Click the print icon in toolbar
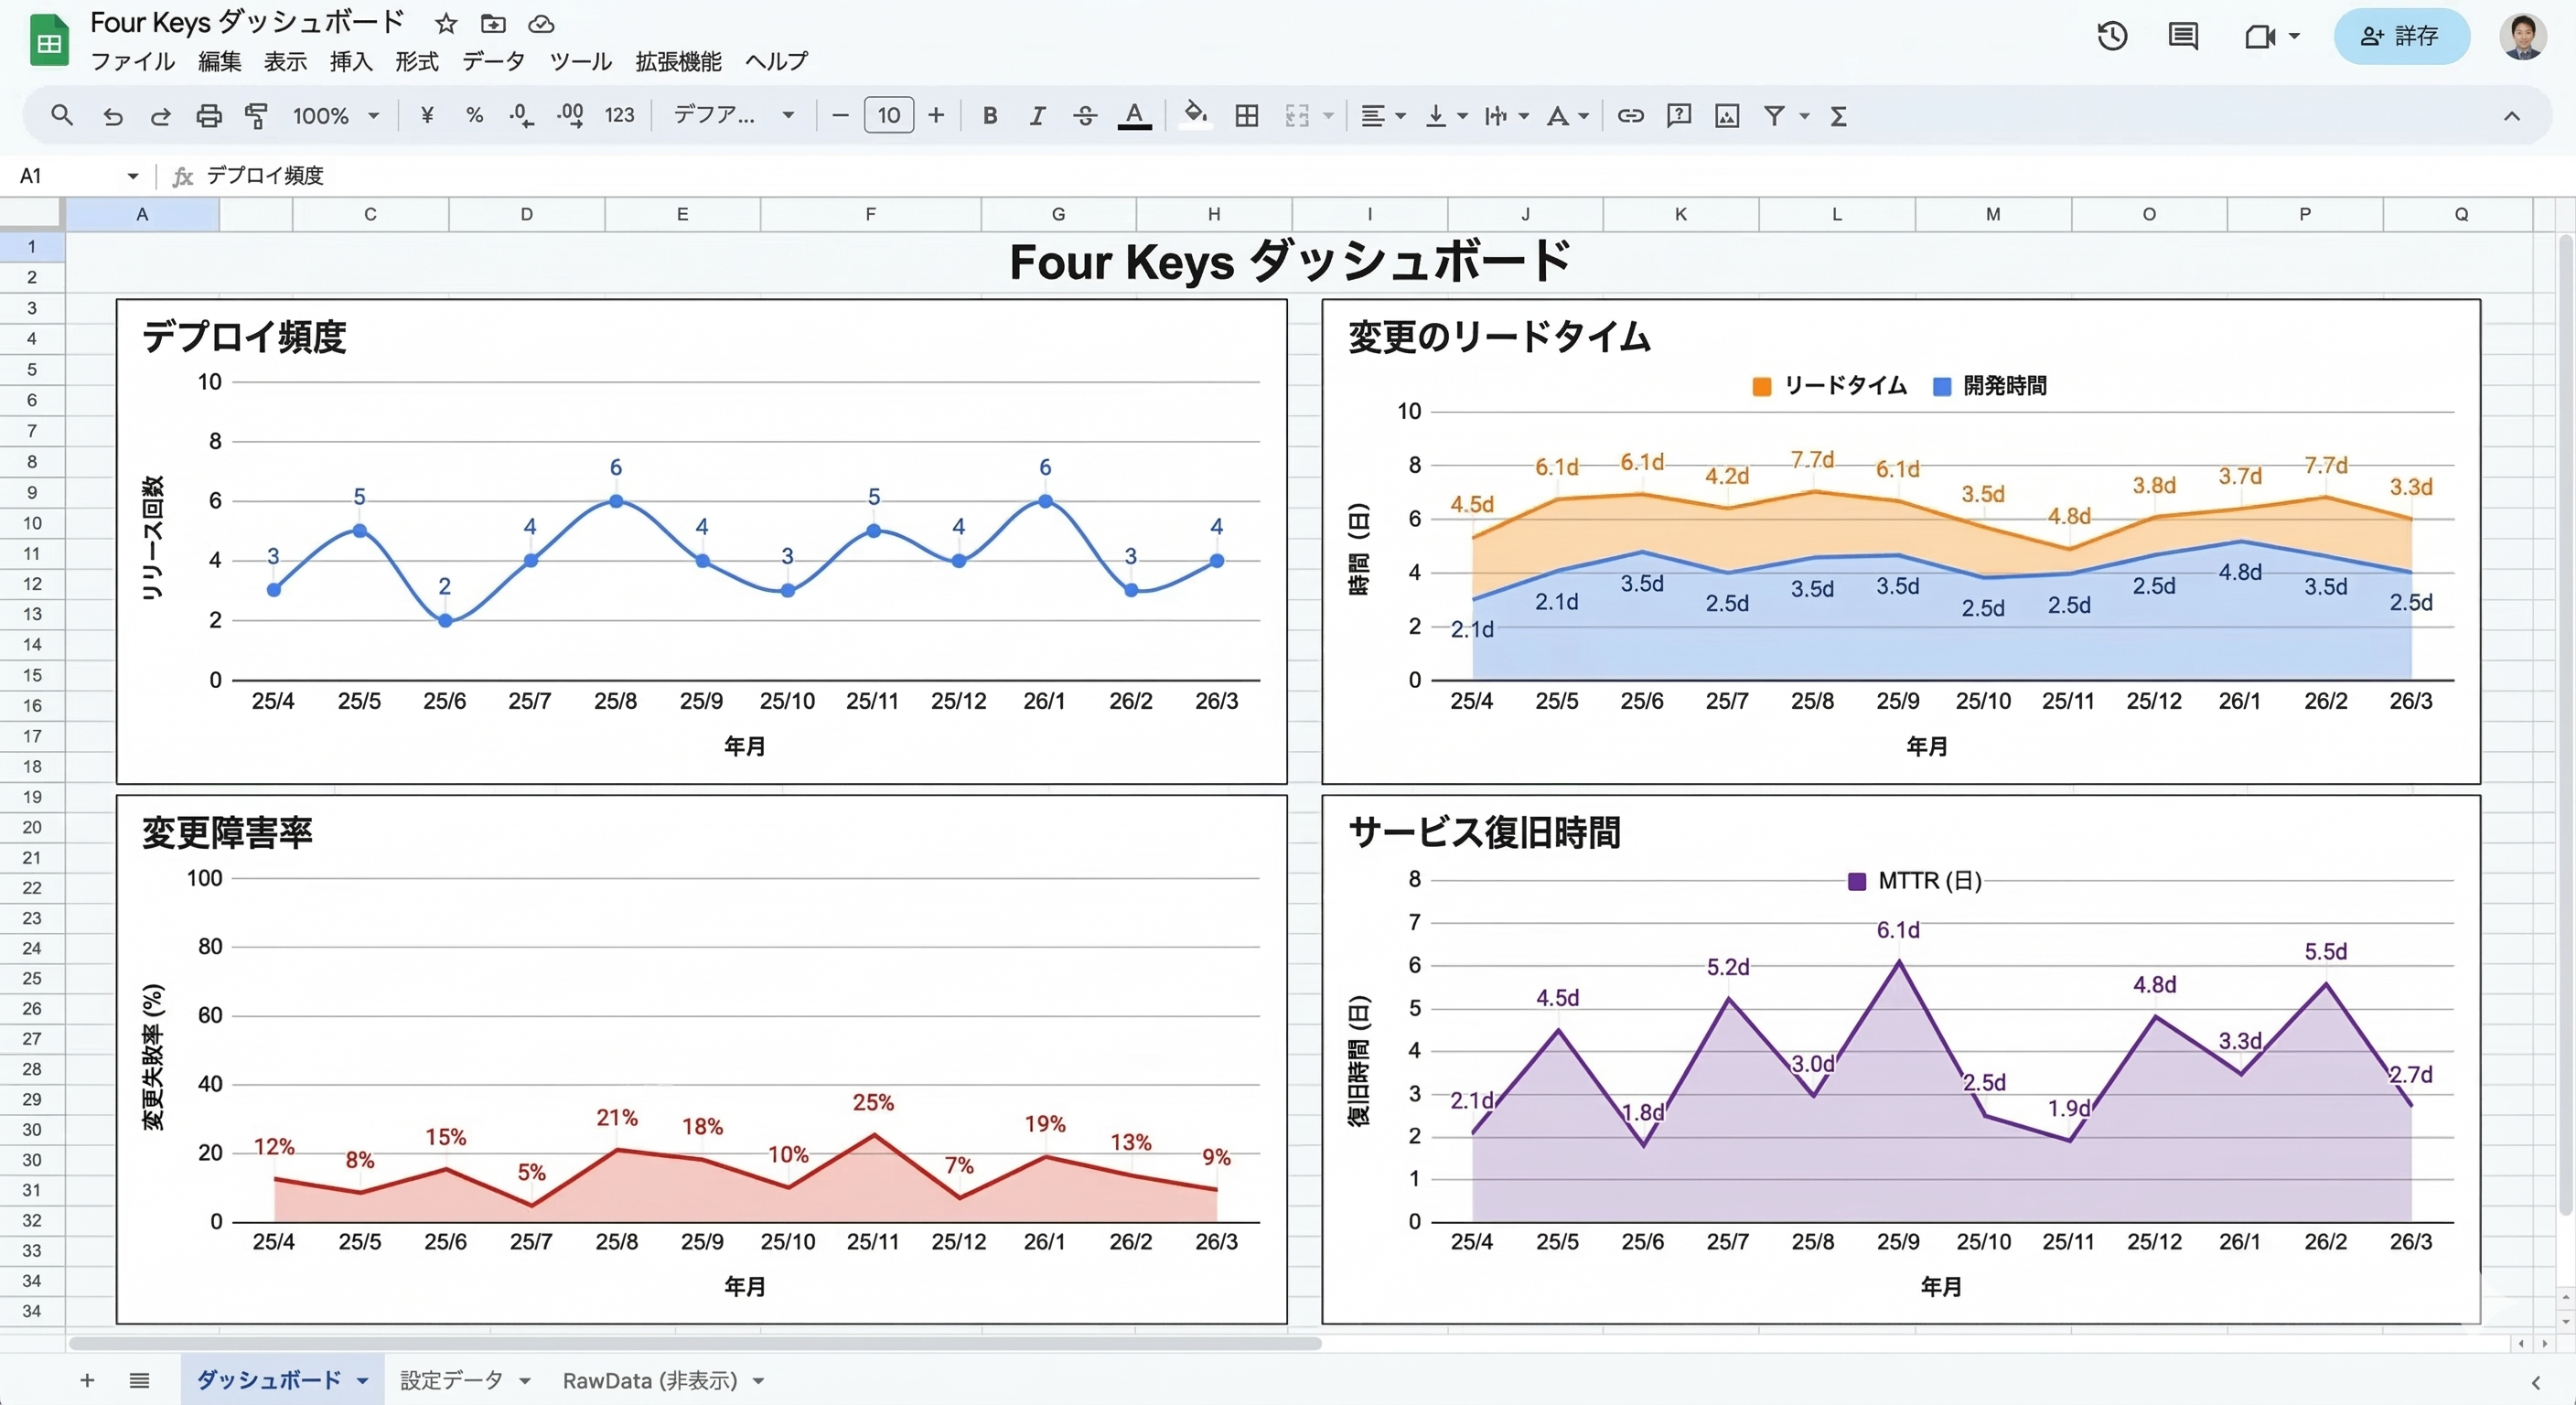 208,116
